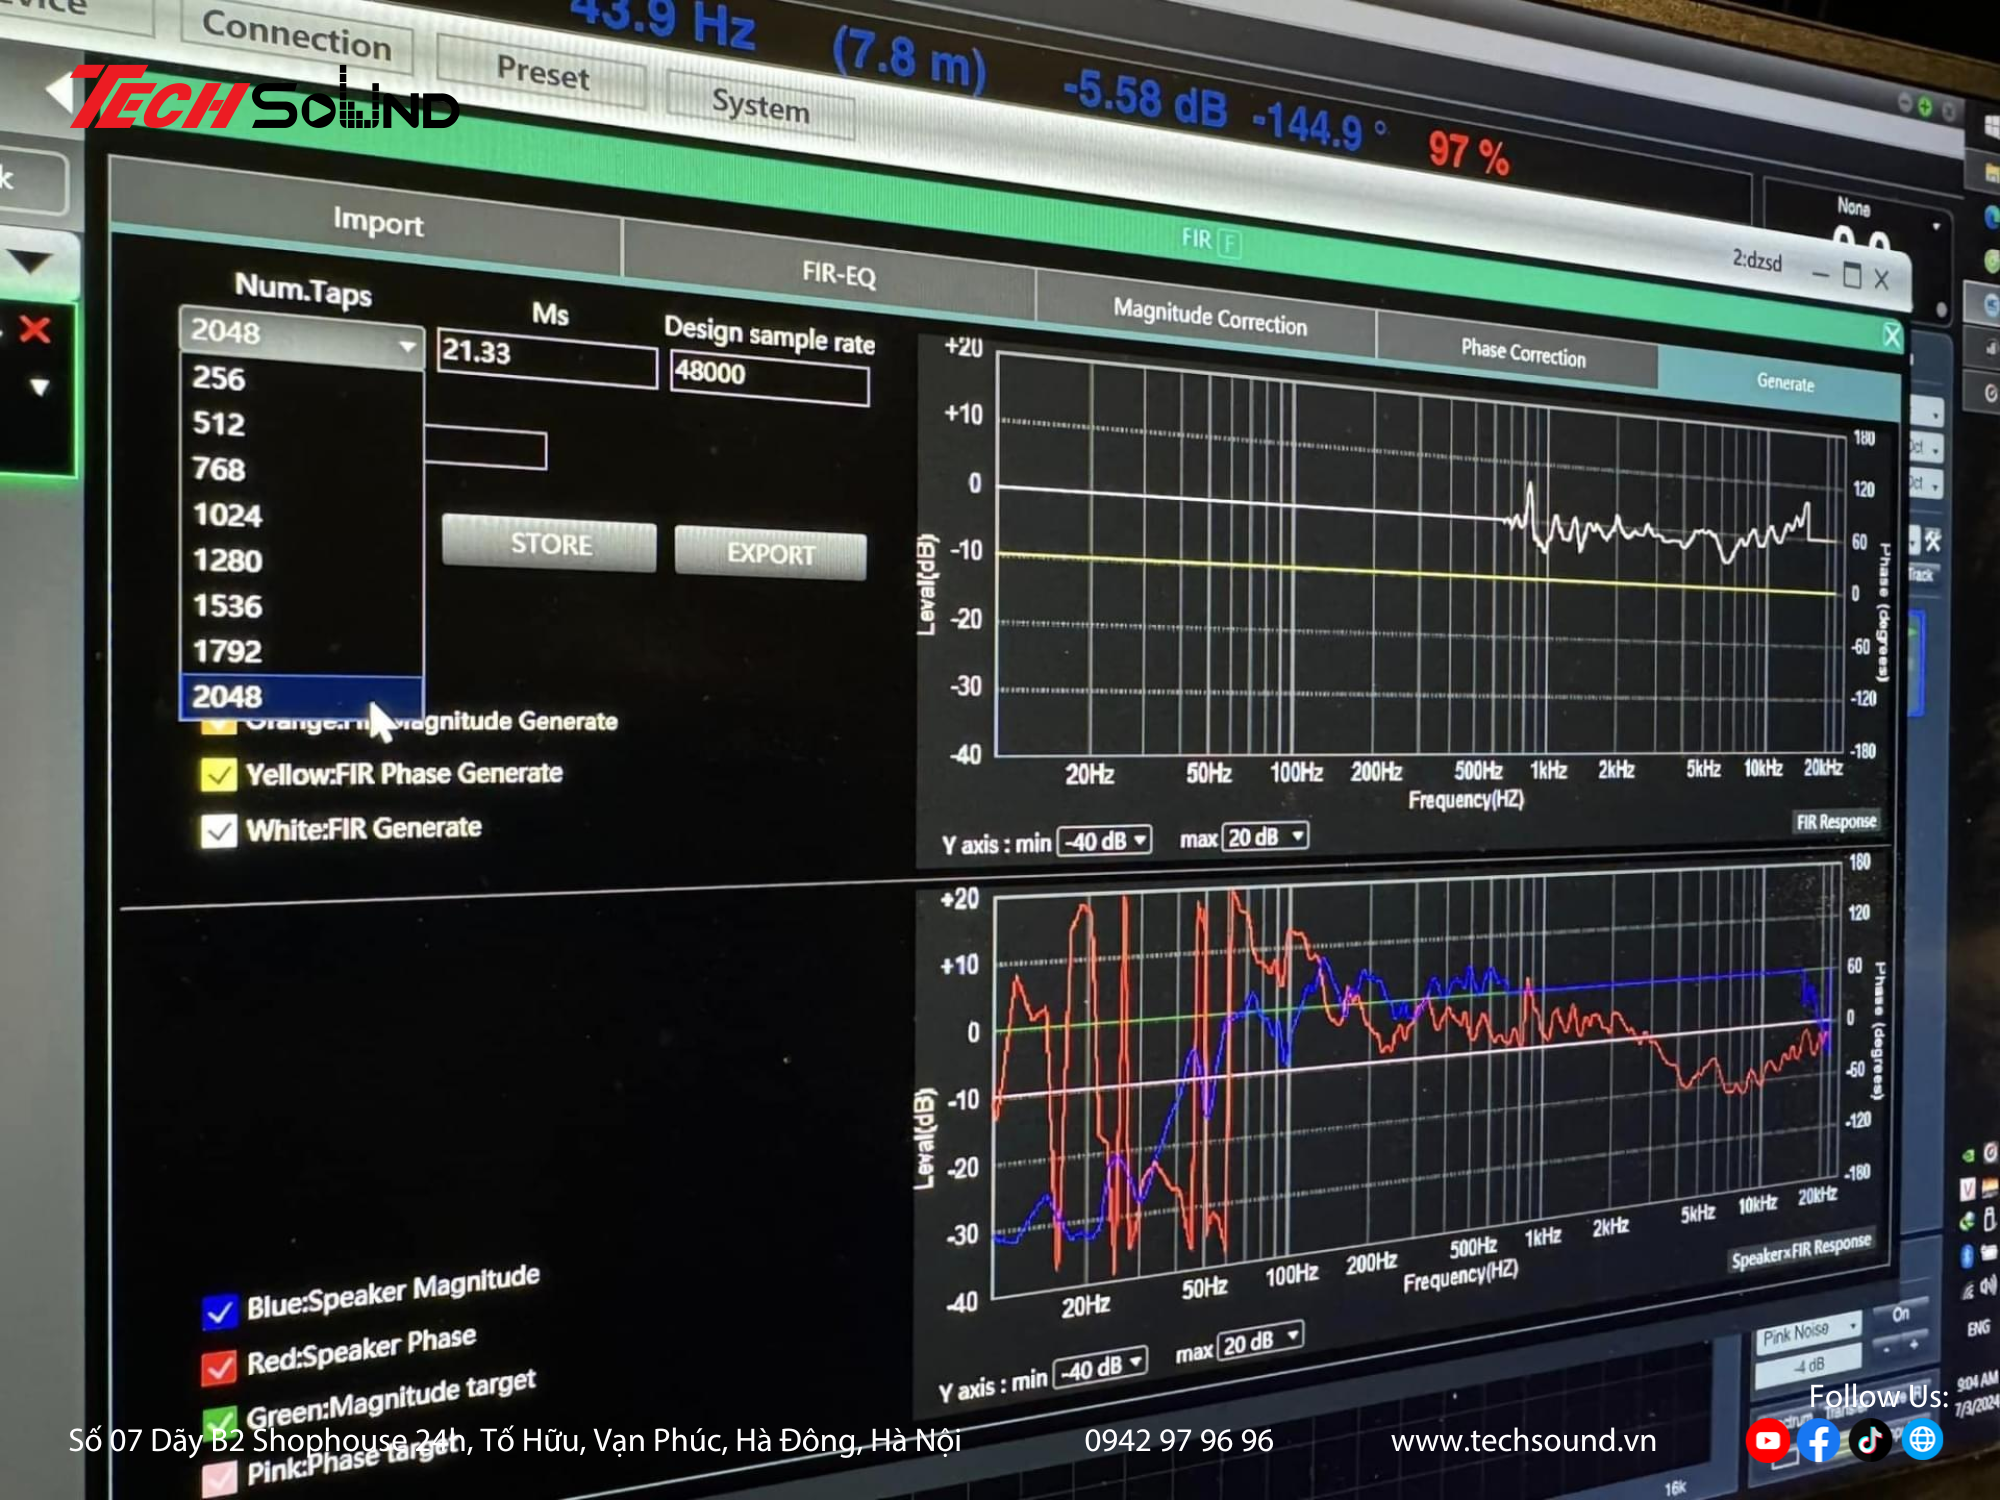Toggle White:FIR Generate checkbox
The image size is (2000, 1500).
tap(218, 831)
